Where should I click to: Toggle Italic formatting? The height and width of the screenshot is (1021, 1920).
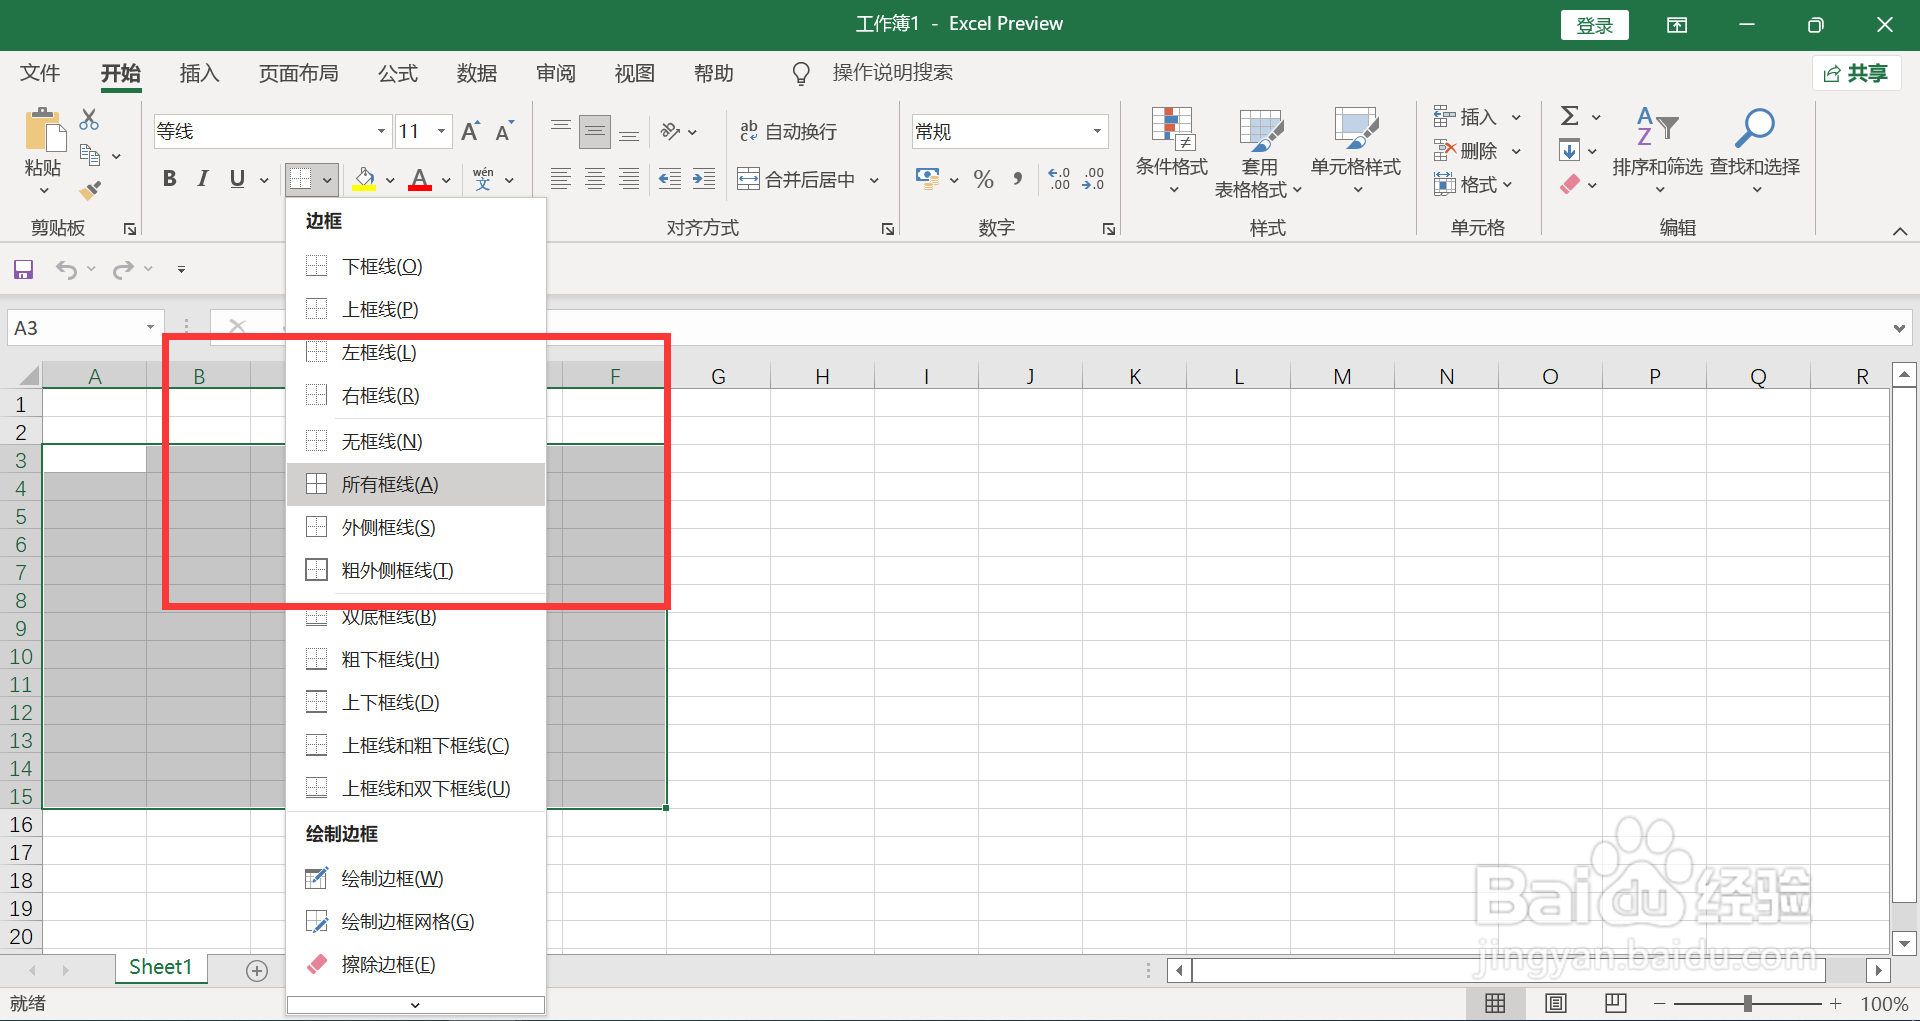tap(203, 179)
